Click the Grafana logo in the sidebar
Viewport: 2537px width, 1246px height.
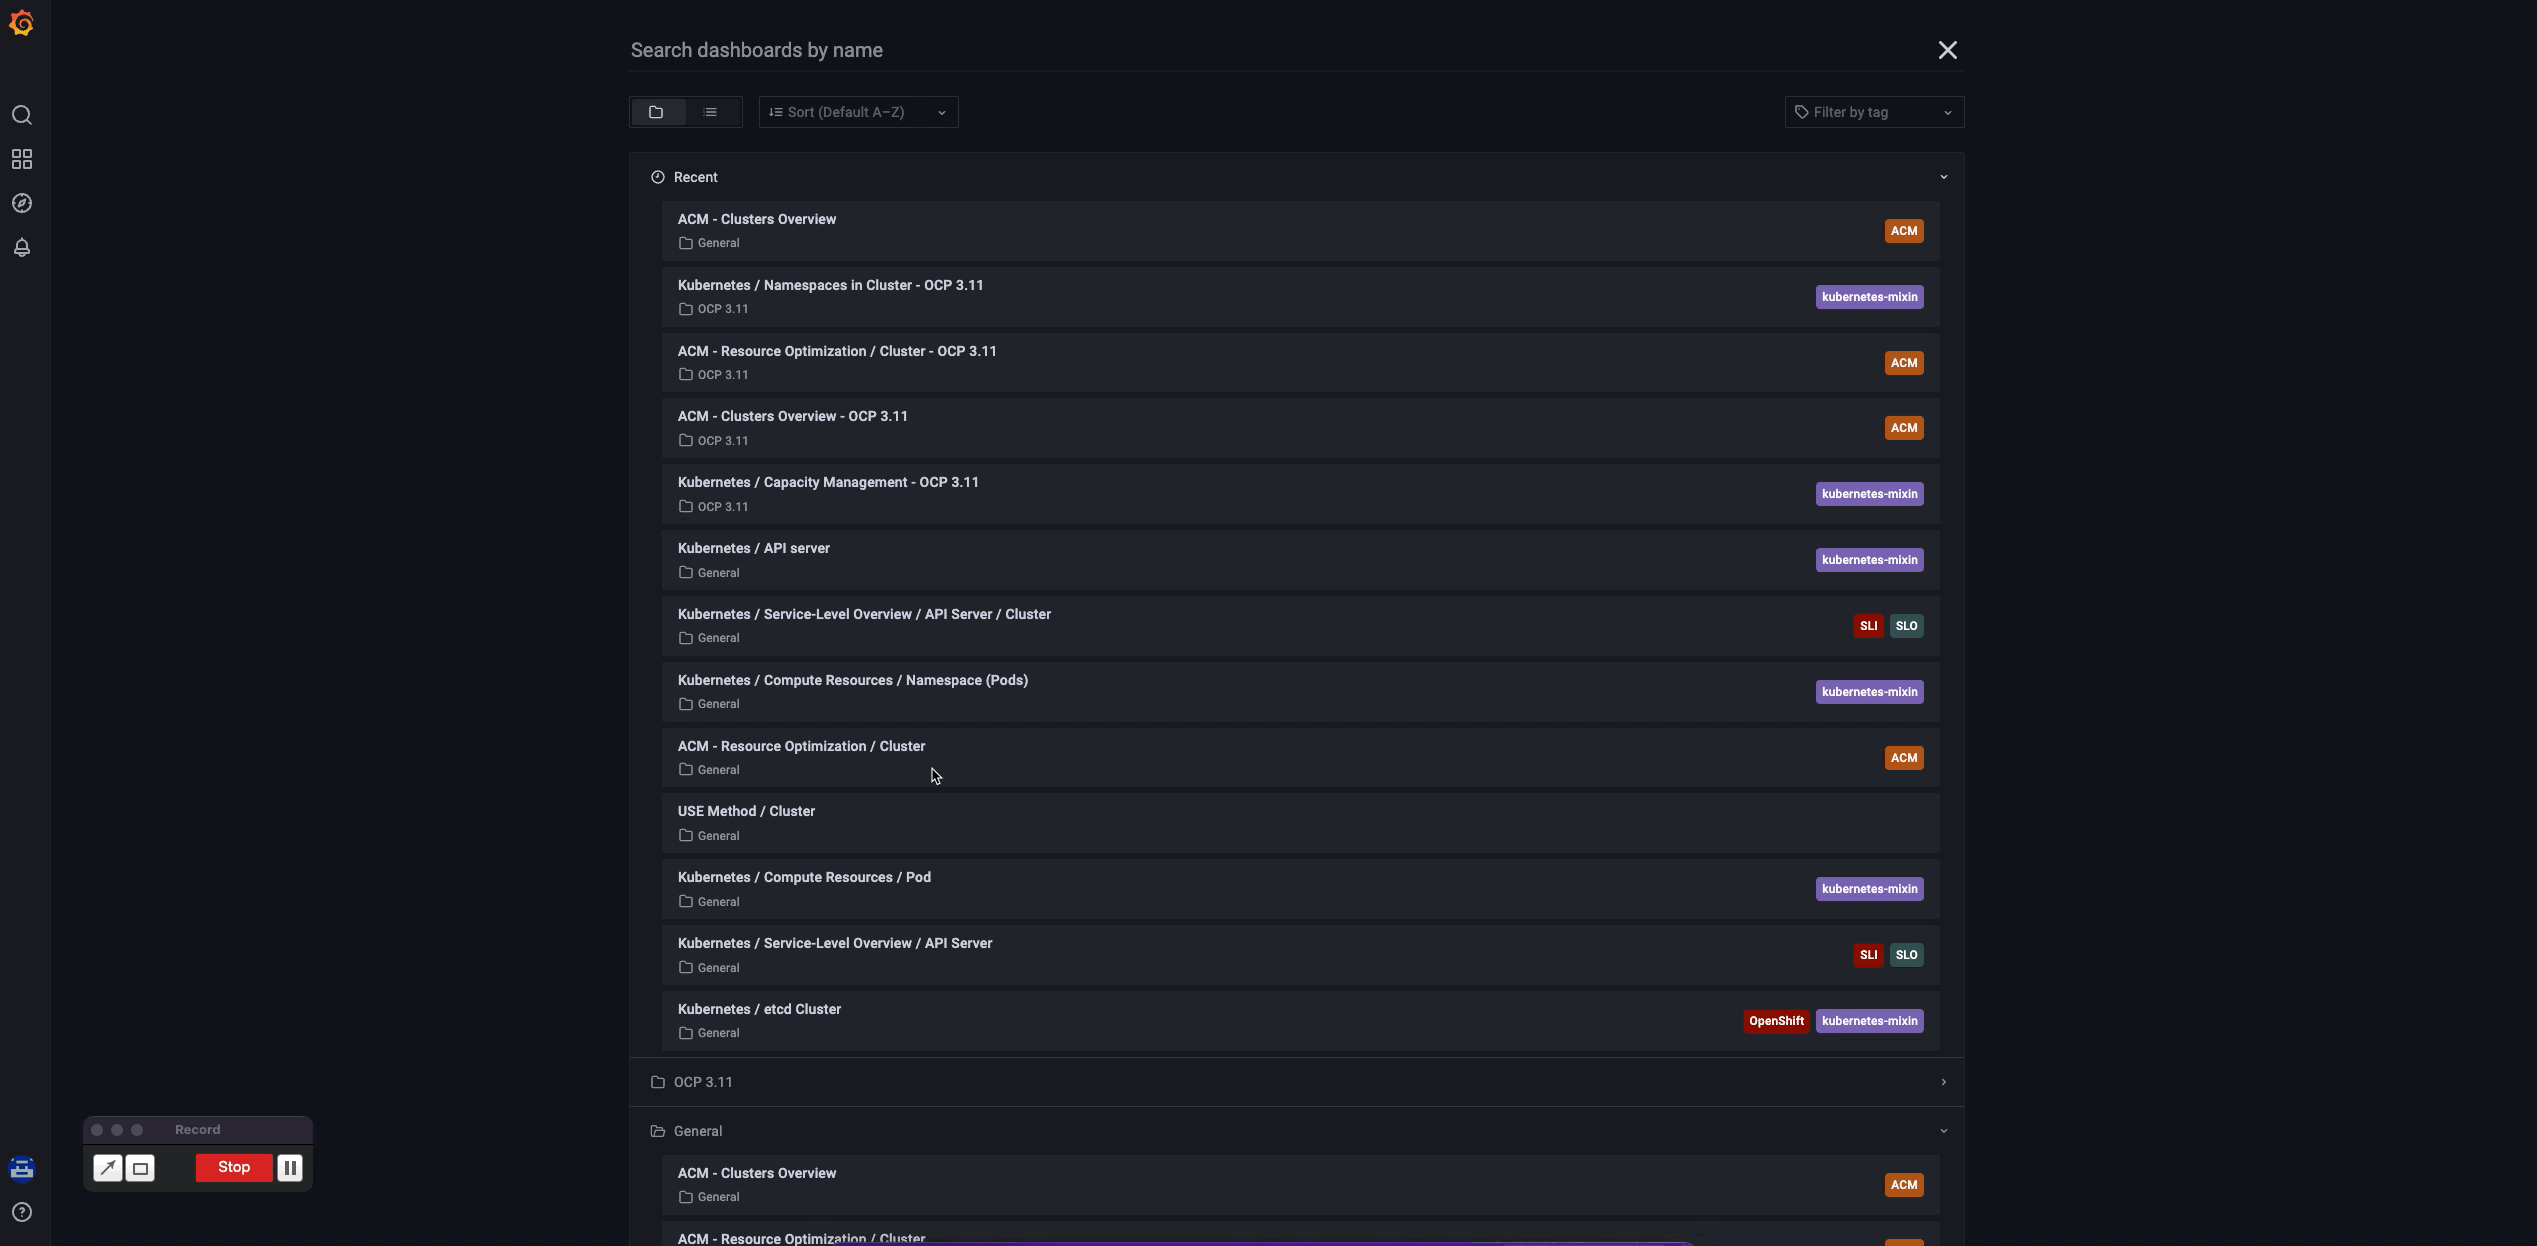(22, 22)
